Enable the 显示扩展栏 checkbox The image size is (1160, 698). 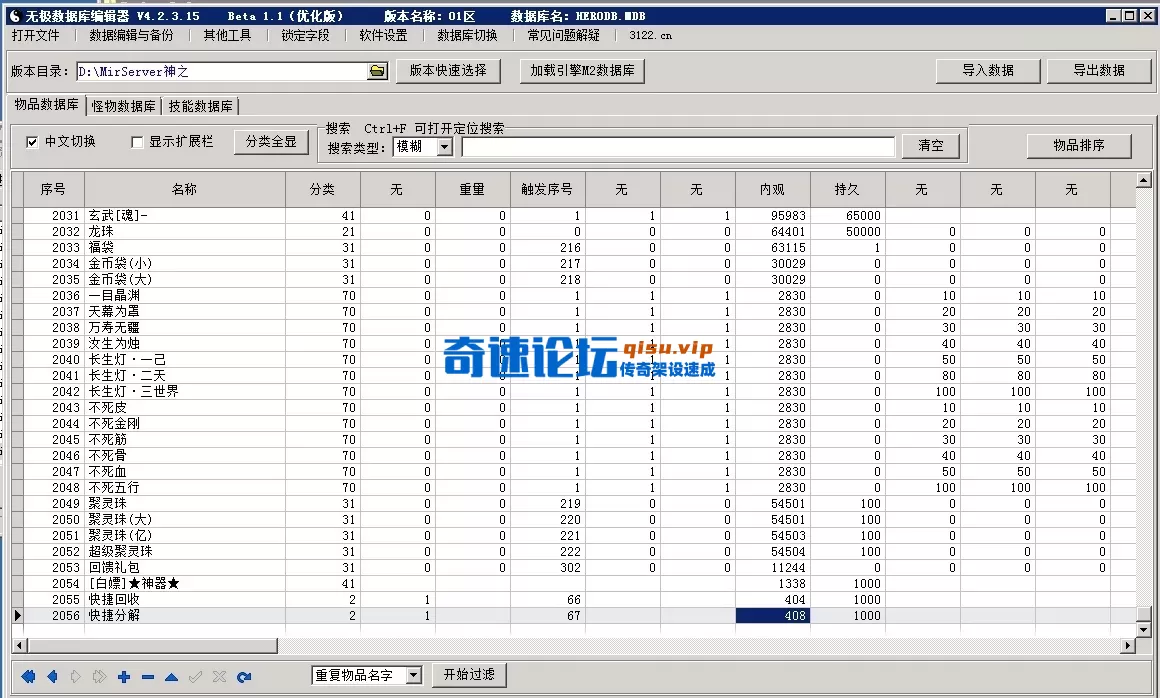point(137,142)
